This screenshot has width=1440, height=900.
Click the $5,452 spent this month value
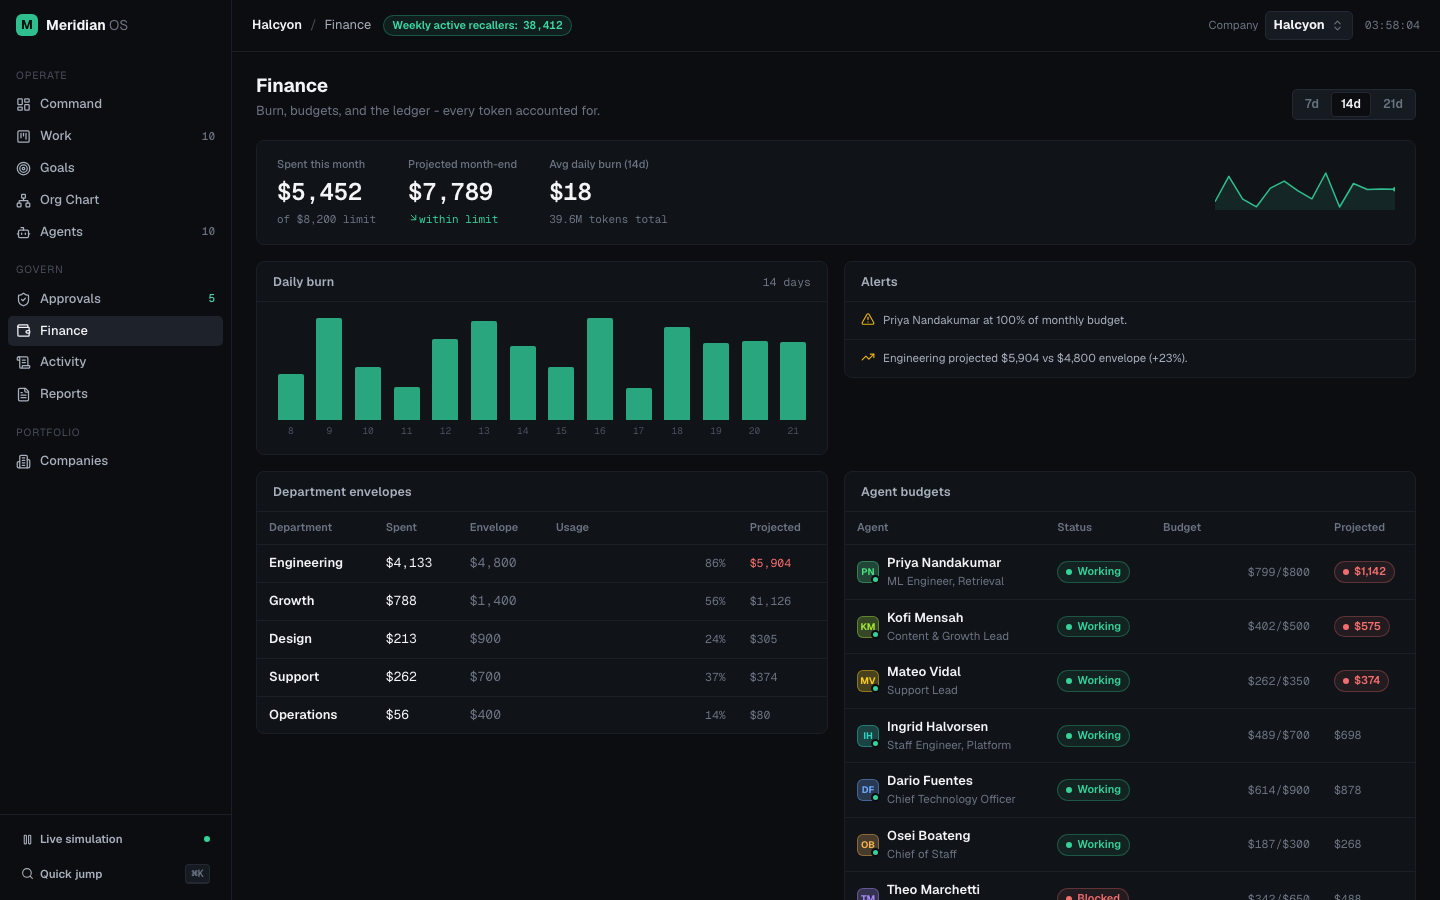(x=319, y=192)
